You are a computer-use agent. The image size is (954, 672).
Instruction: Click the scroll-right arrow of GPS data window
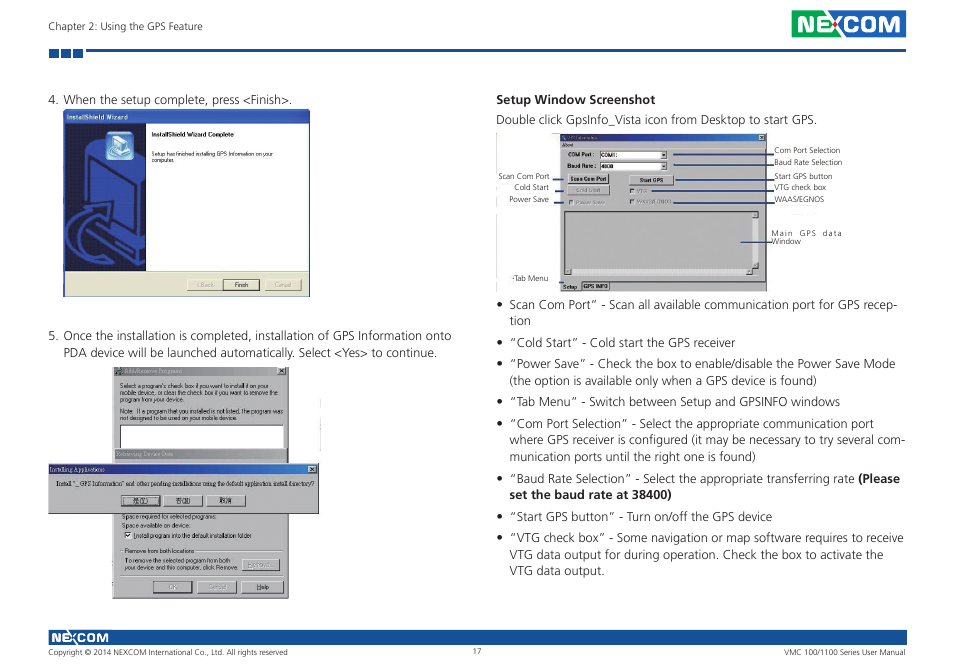pyautogui.click(x=749, y=272)
